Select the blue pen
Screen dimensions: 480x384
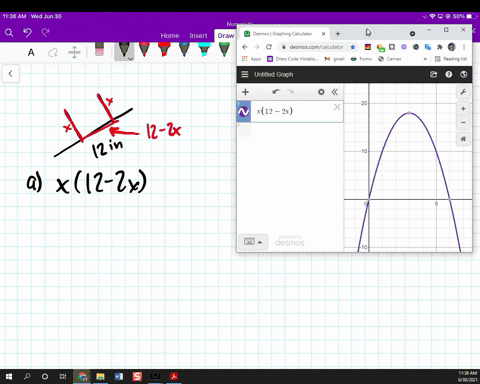point(184,49)
